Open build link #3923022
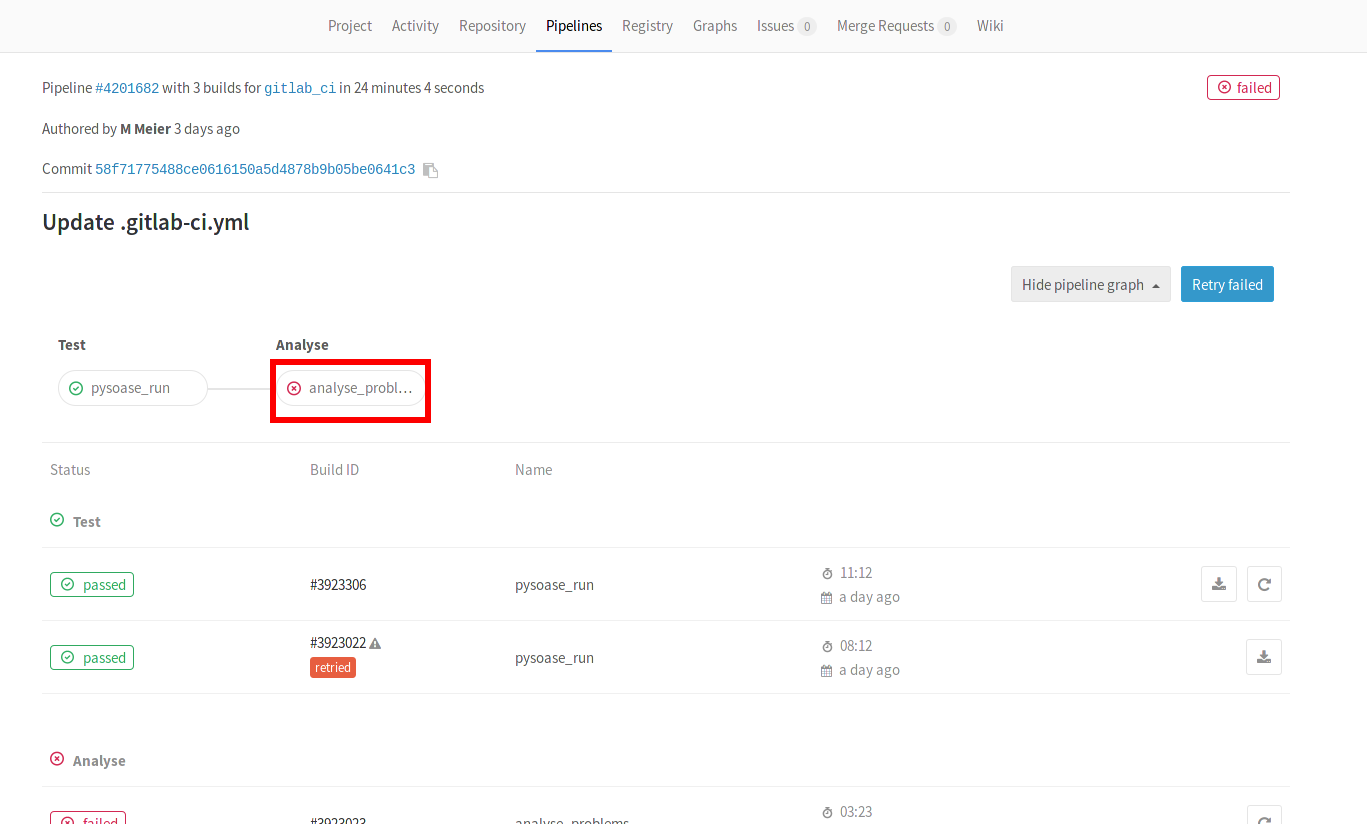1367x824 pixels. pos(338,643)
